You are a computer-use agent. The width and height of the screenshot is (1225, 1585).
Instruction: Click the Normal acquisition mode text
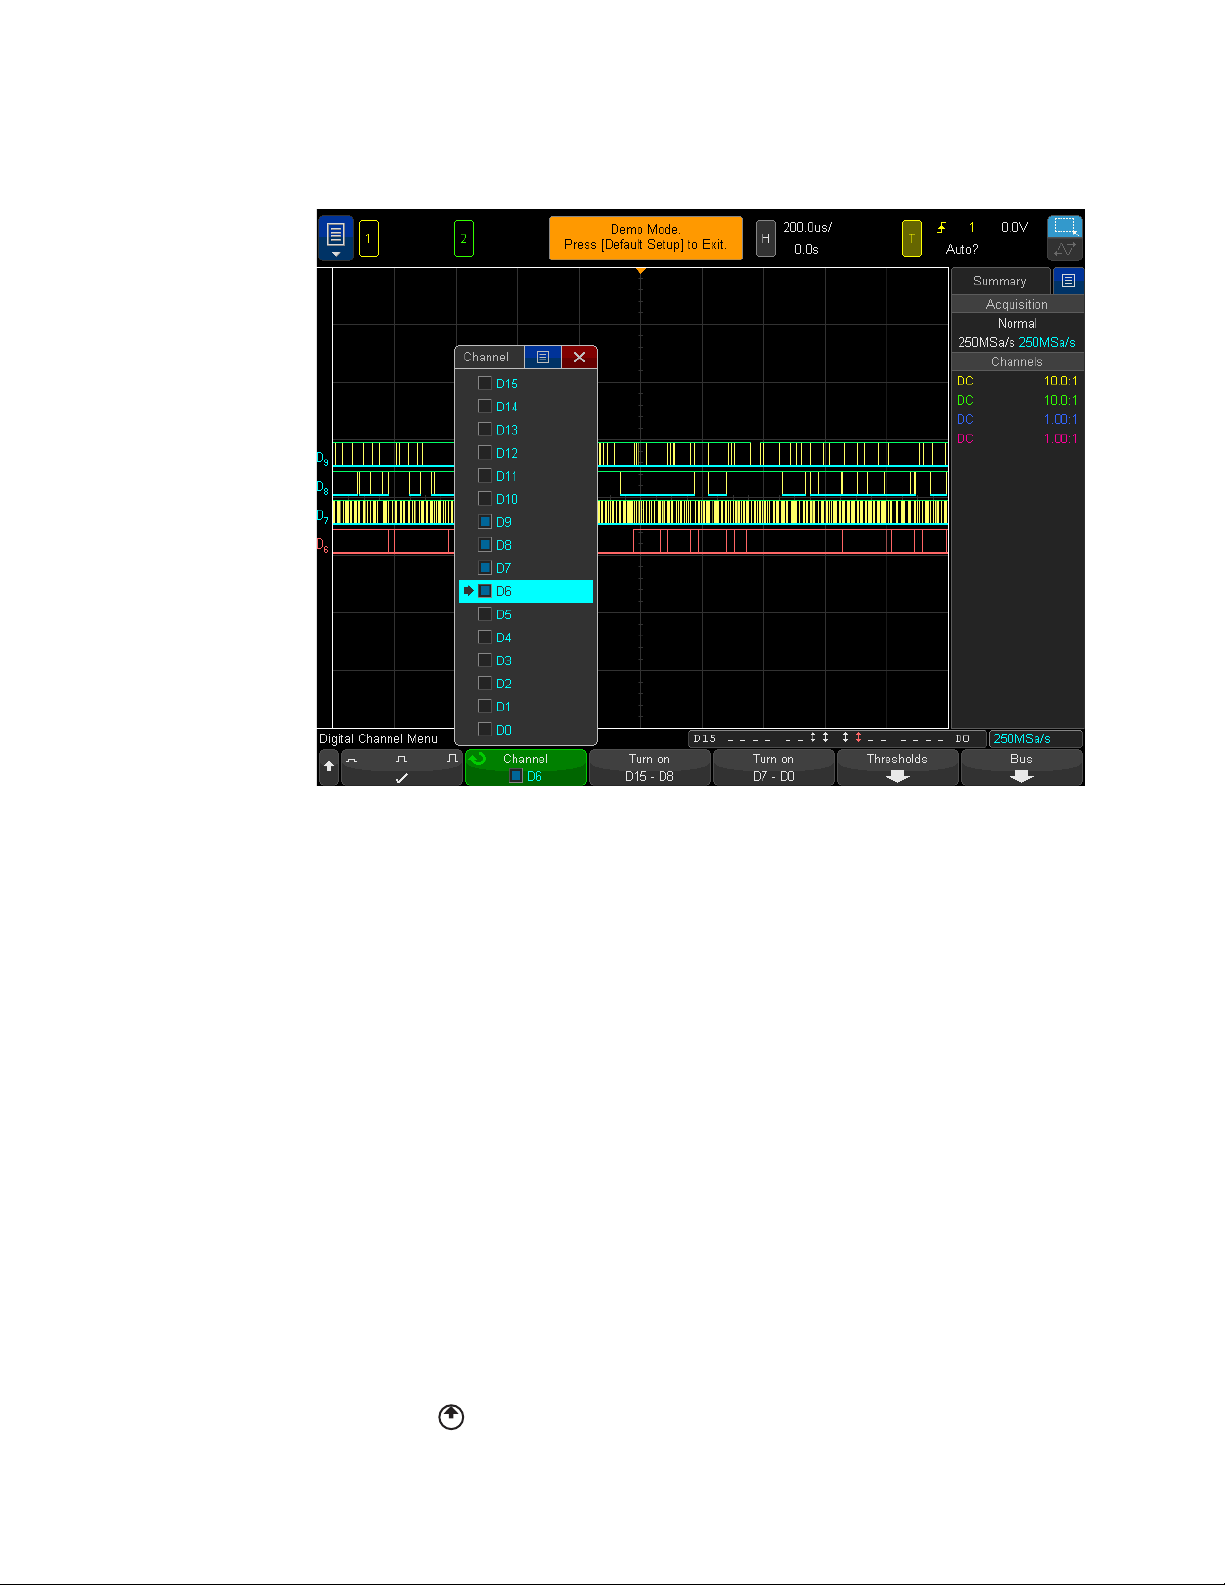click(1017, 324)
